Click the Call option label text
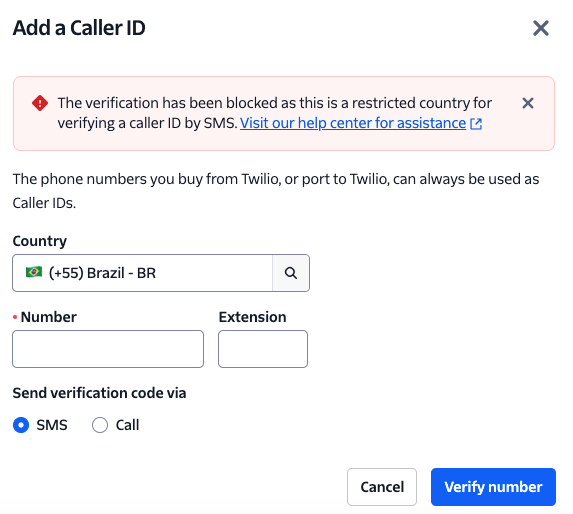The width and height of the screenshot is (573, 514). tap(128, 425)
